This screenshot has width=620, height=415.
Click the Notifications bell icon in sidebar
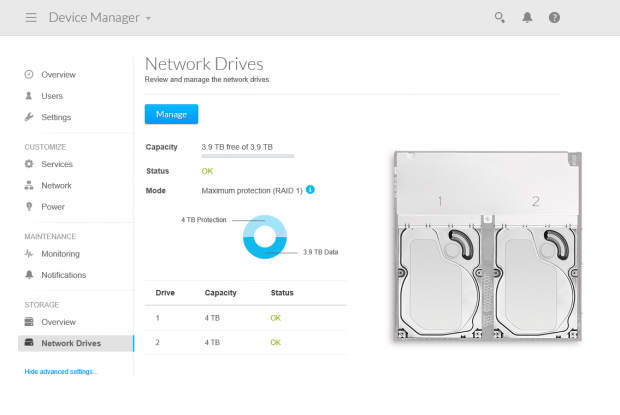29,275
